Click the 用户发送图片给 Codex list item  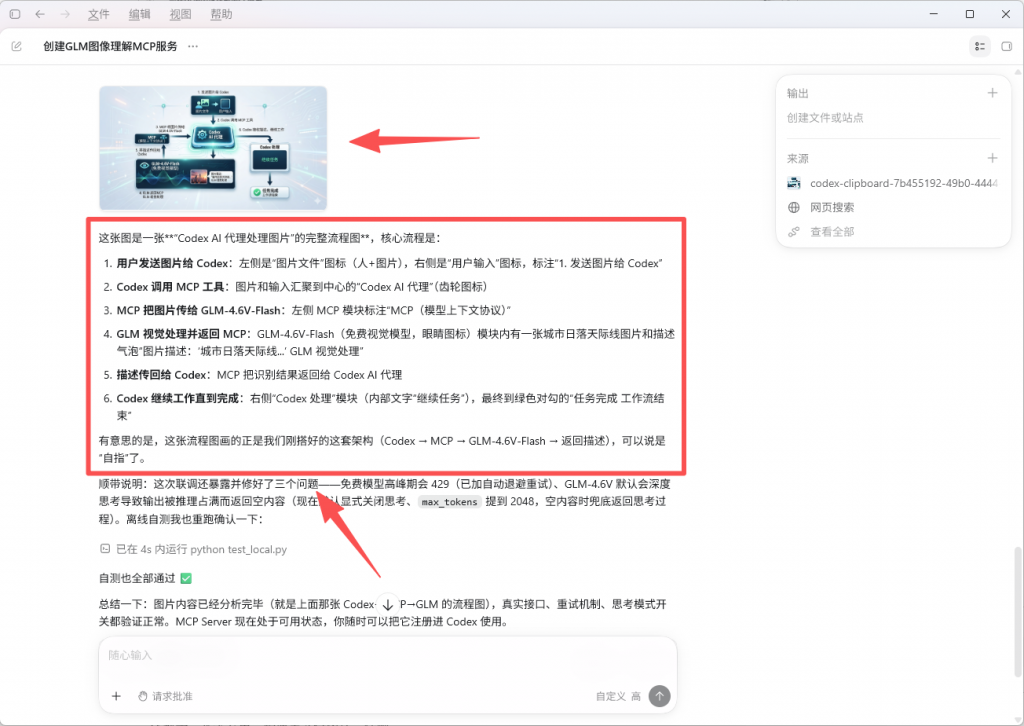[x=389, y=263]
